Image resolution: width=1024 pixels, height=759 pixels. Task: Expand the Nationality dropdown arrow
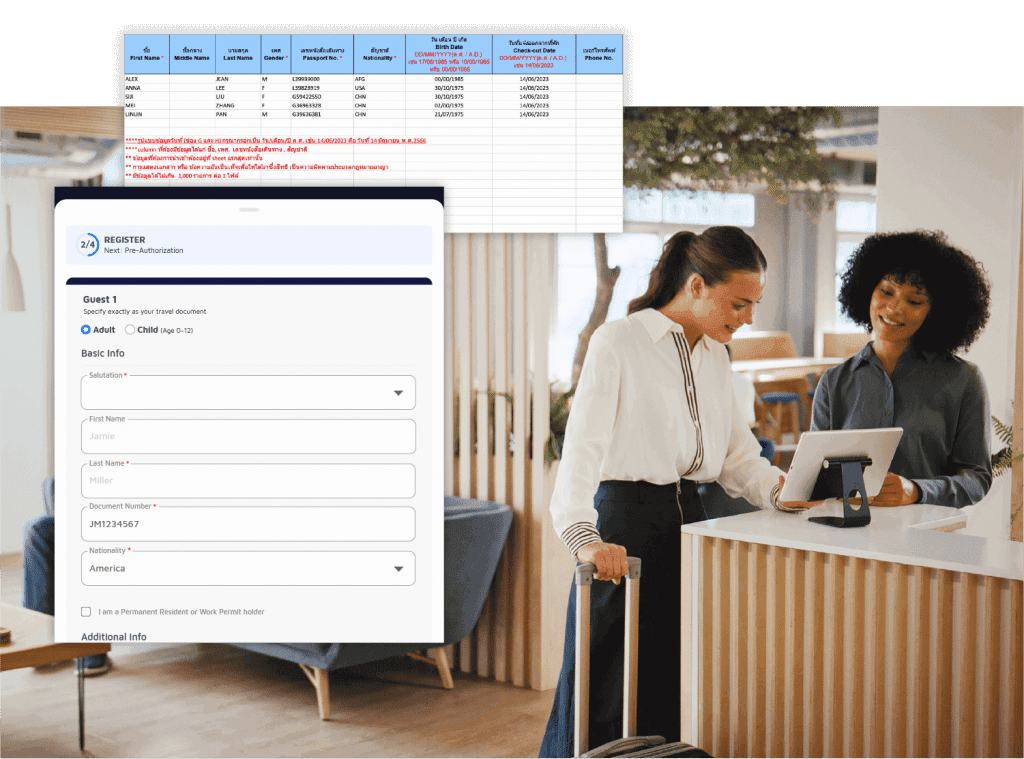coord(399,568)
